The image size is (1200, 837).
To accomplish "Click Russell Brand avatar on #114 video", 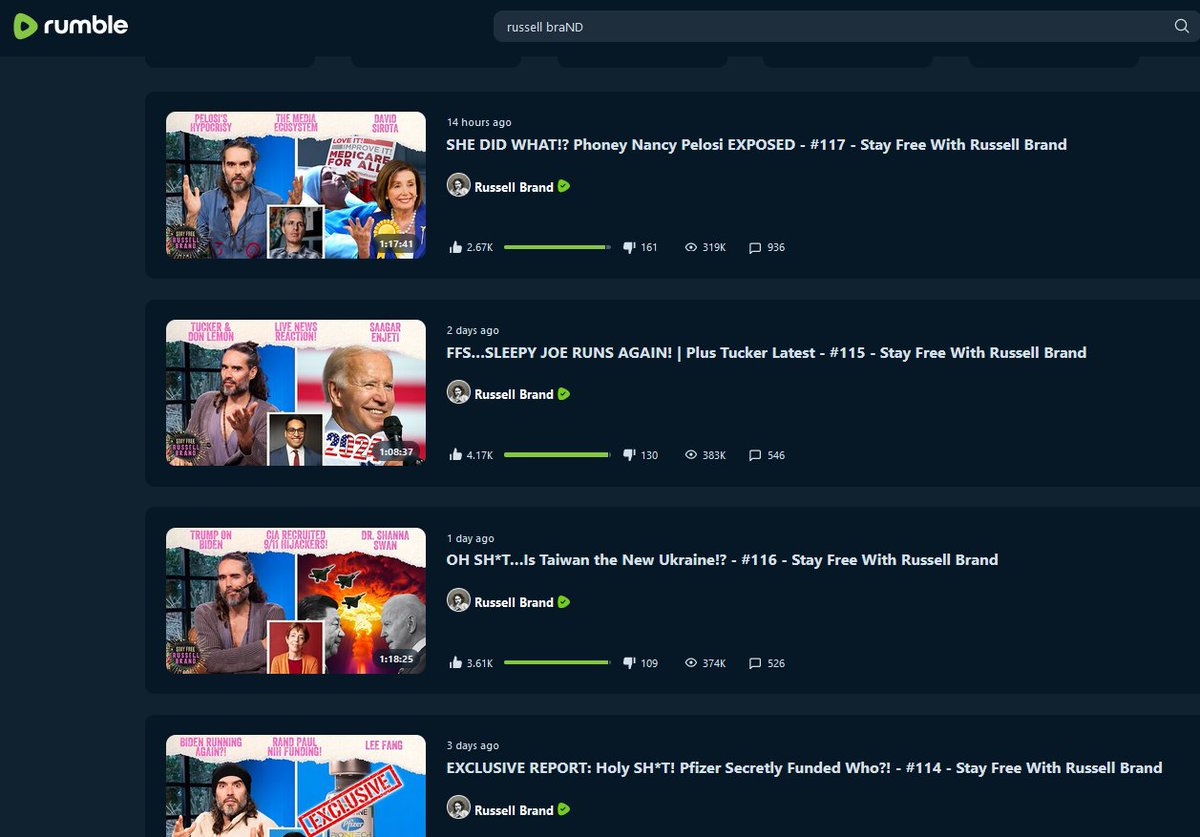I will 458,808.
